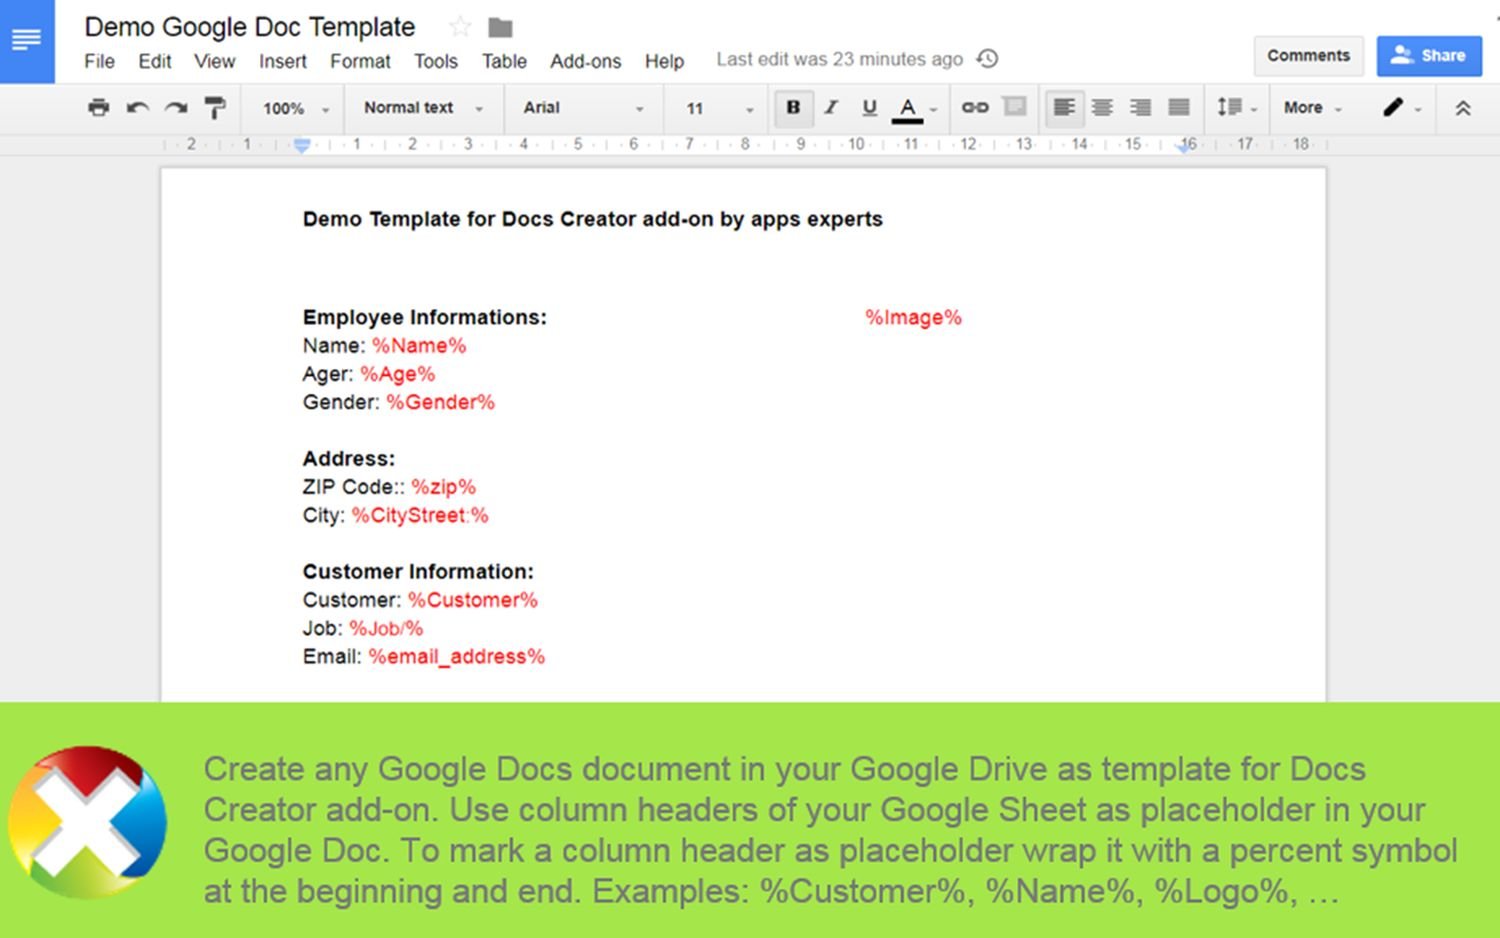The image size is (1500, 938).
Task: Click the redo arrow icon
Action: pos(176,107)
